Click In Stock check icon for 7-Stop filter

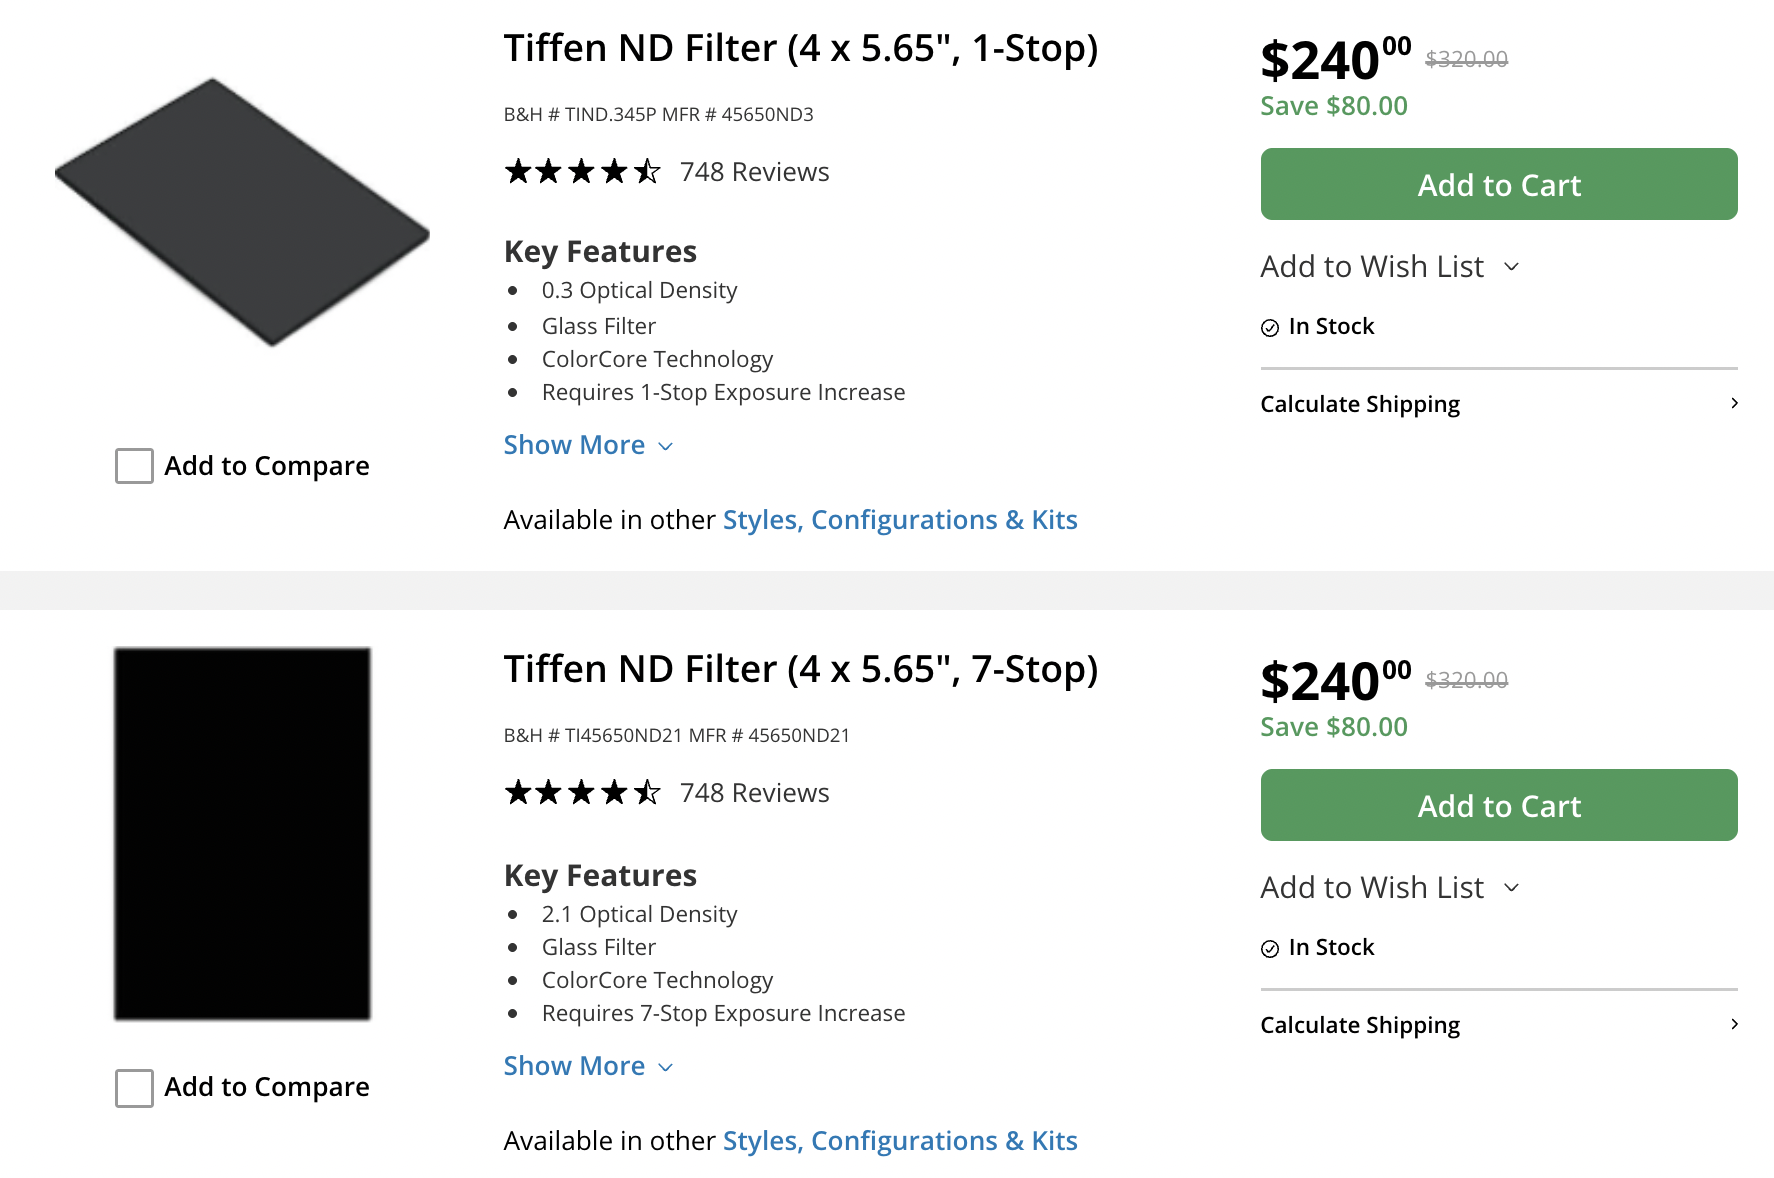pos(1270,949)
